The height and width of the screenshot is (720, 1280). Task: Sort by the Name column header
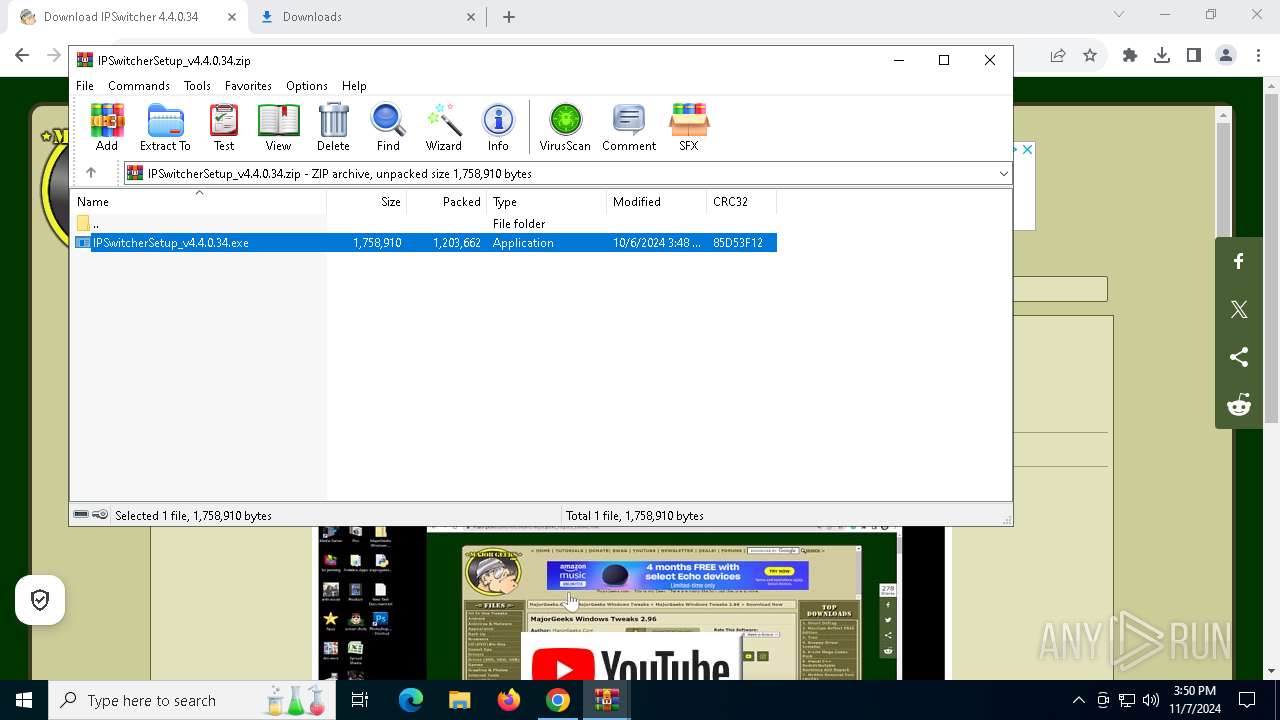198,202
